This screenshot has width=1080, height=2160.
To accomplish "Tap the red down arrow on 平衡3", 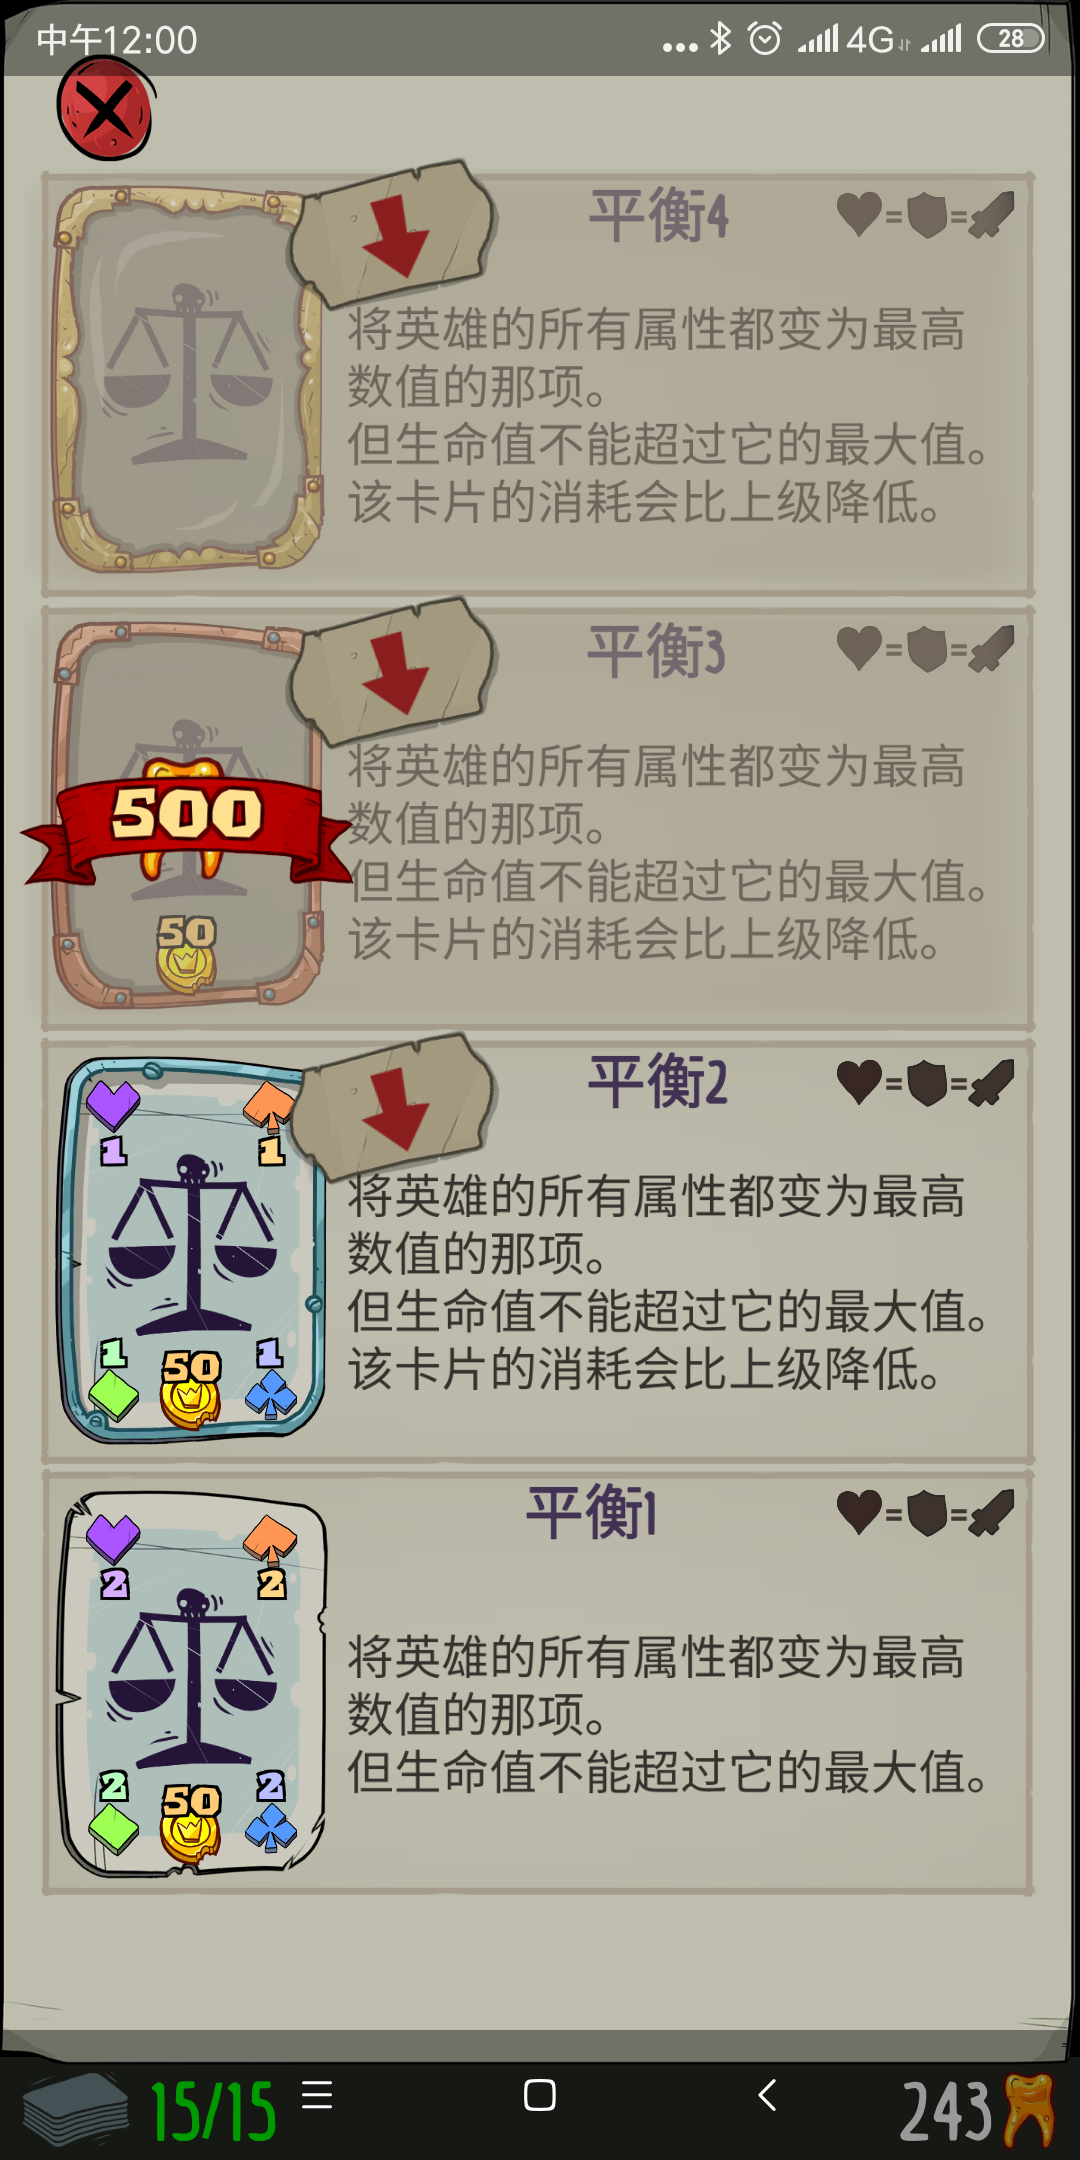I will tap(393, 670).
